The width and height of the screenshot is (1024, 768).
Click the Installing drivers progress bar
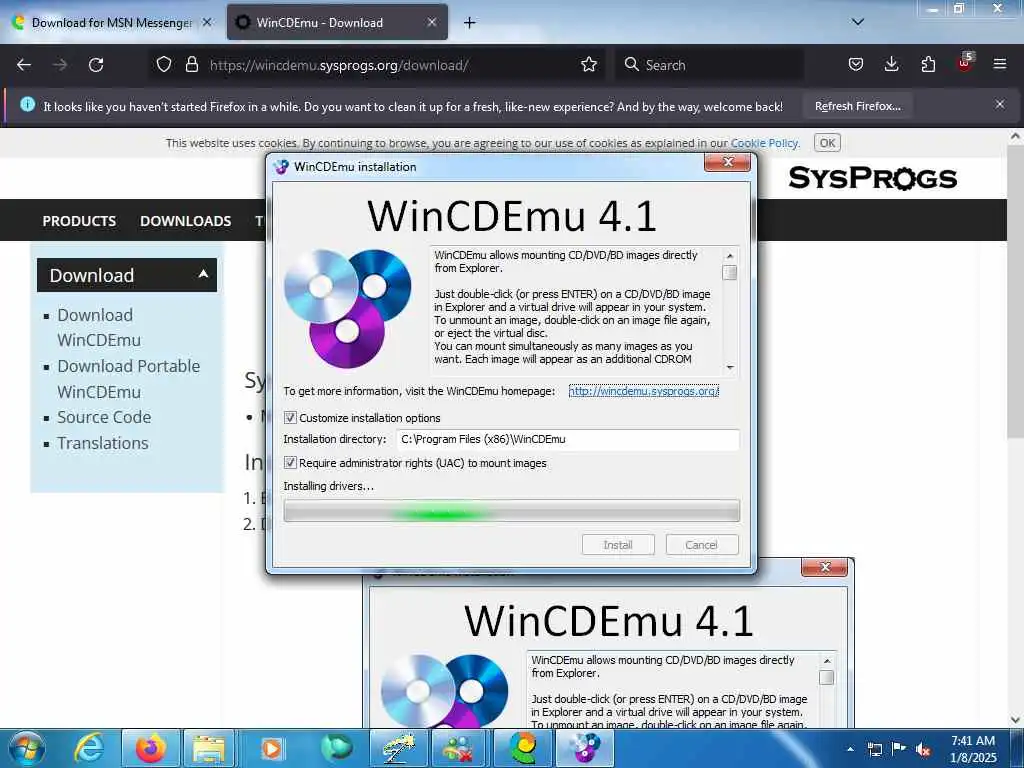pyautogui.click(x=511, y=511)
